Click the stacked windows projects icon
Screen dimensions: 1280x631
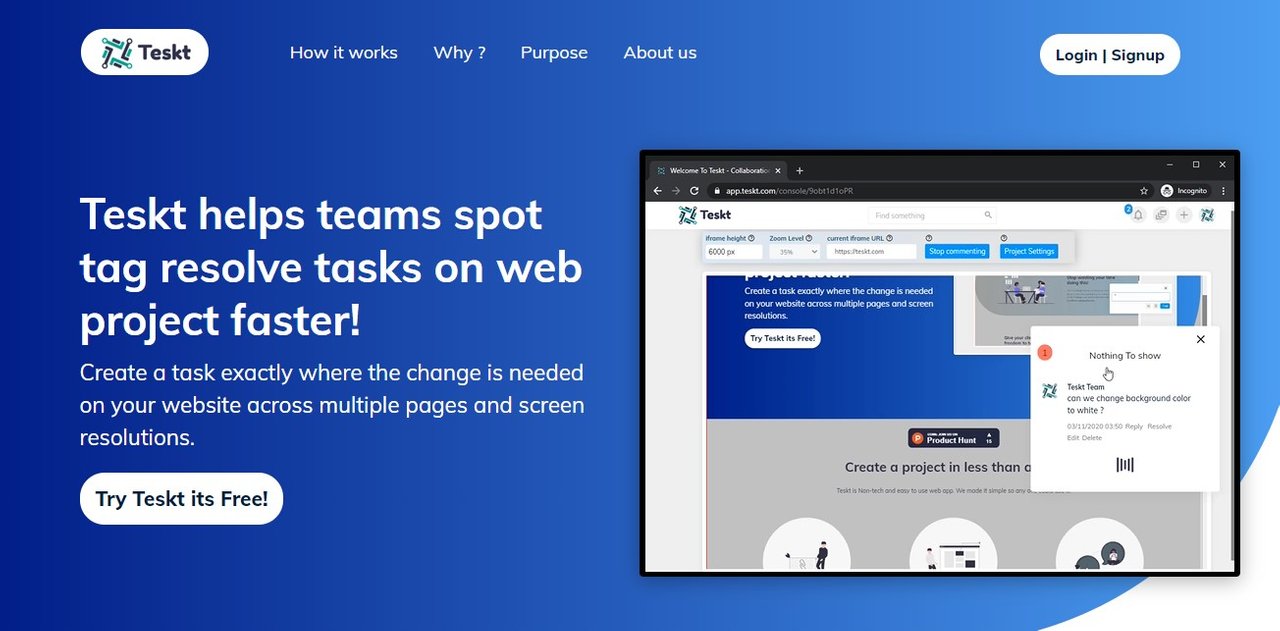click(x=1161, y=215)
